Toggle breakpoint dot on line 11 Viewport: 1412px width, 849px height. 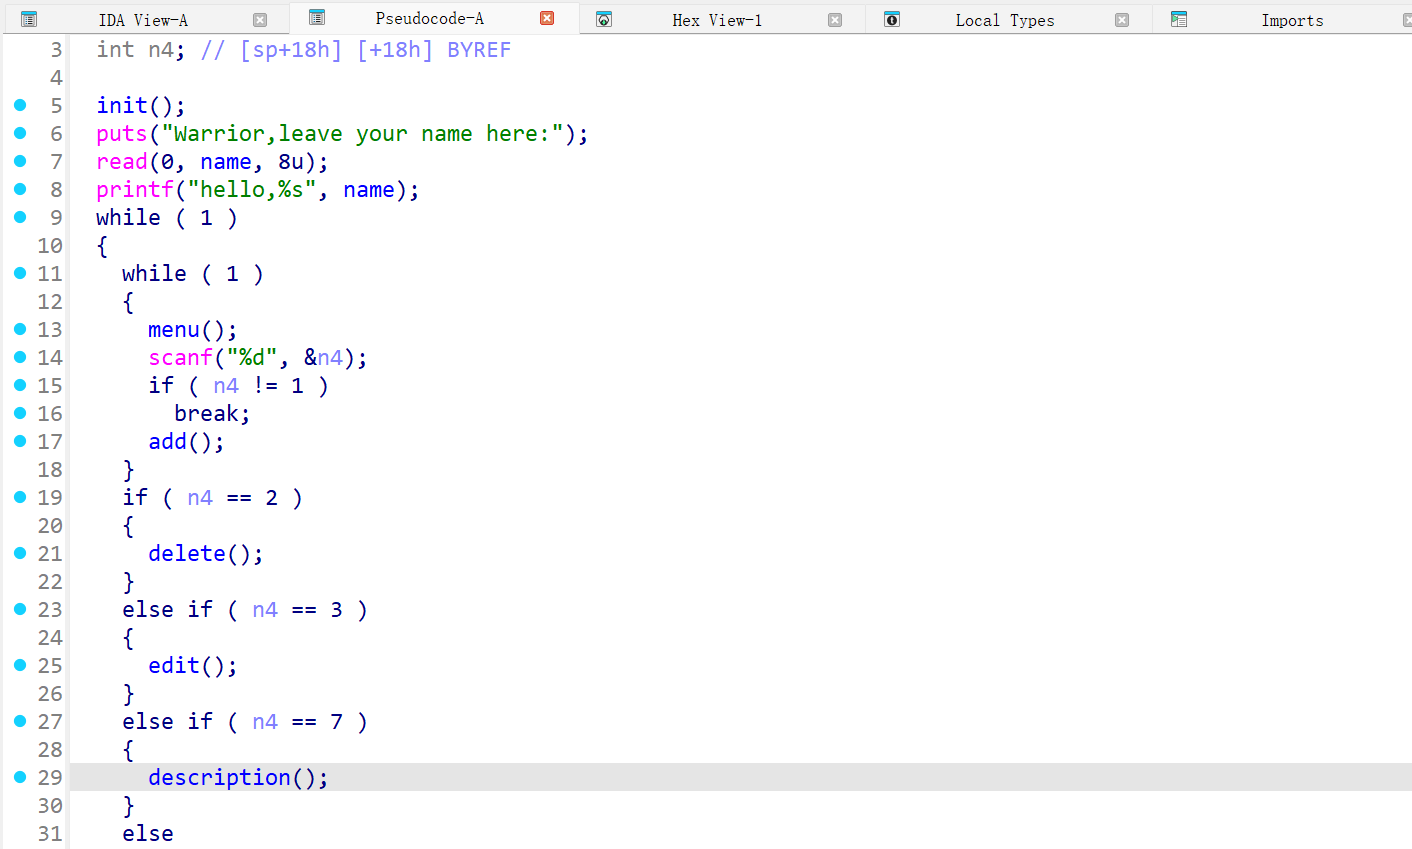pyautogui.click(x=20, y=273)
